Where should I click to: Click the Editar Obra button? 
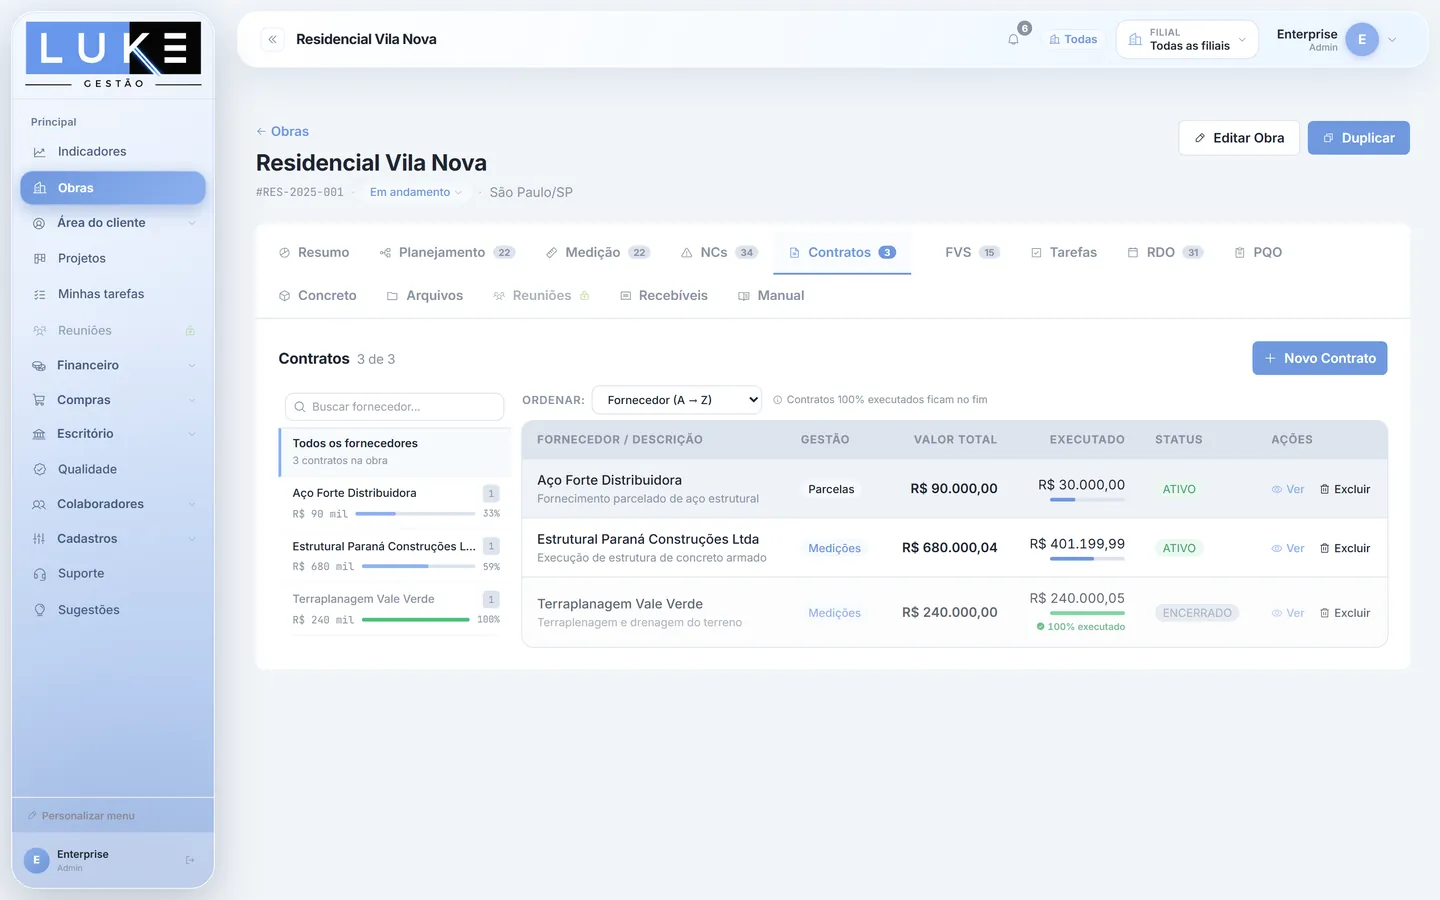(x=1239, y=138)
